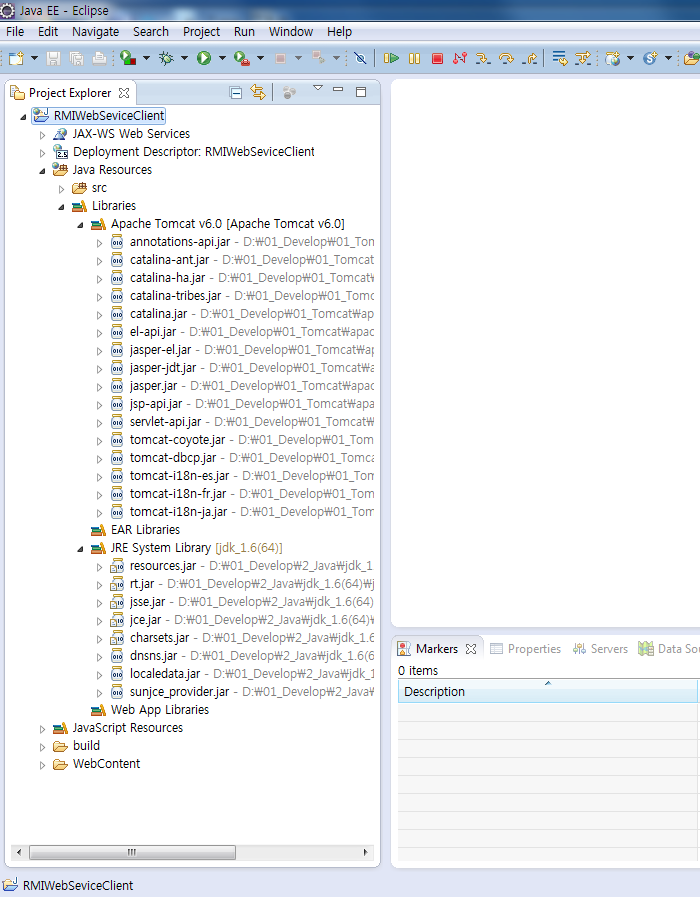Click the red Terminate square icon
Image resolution: width=700 pixels, height=897 pixels.
(437, 59)
